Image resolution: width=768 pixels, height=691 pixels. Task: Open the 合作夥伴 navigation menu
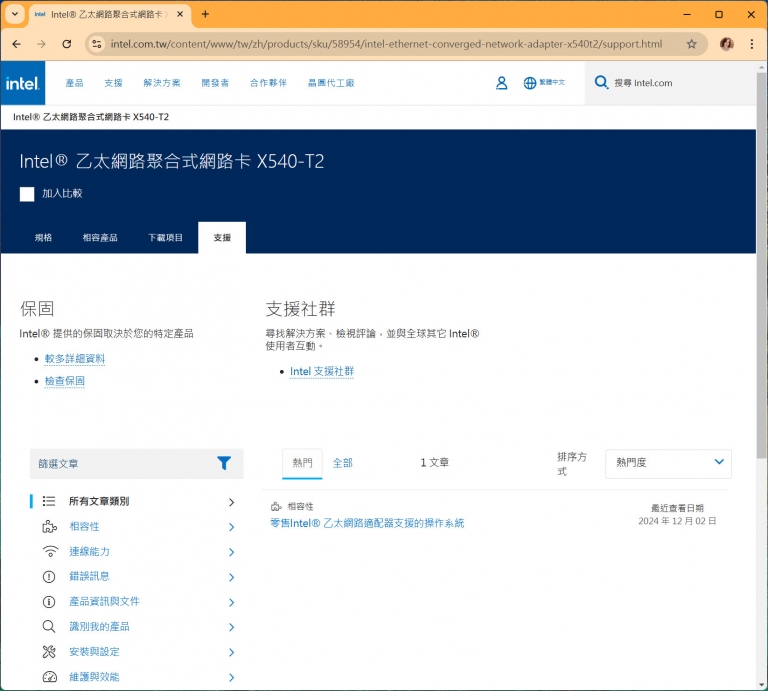click(x=268, y=83)
